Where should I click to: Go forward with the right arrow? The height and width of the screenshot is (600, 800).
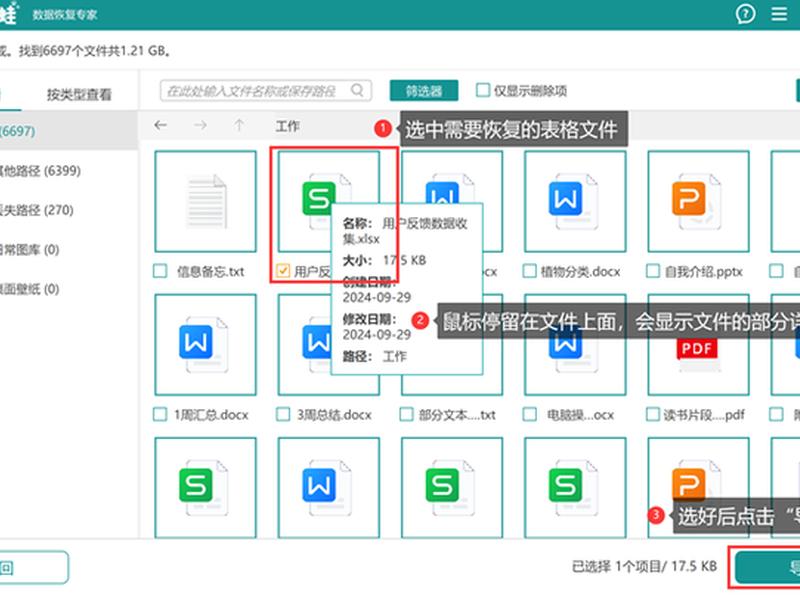[x=200, y=126]
